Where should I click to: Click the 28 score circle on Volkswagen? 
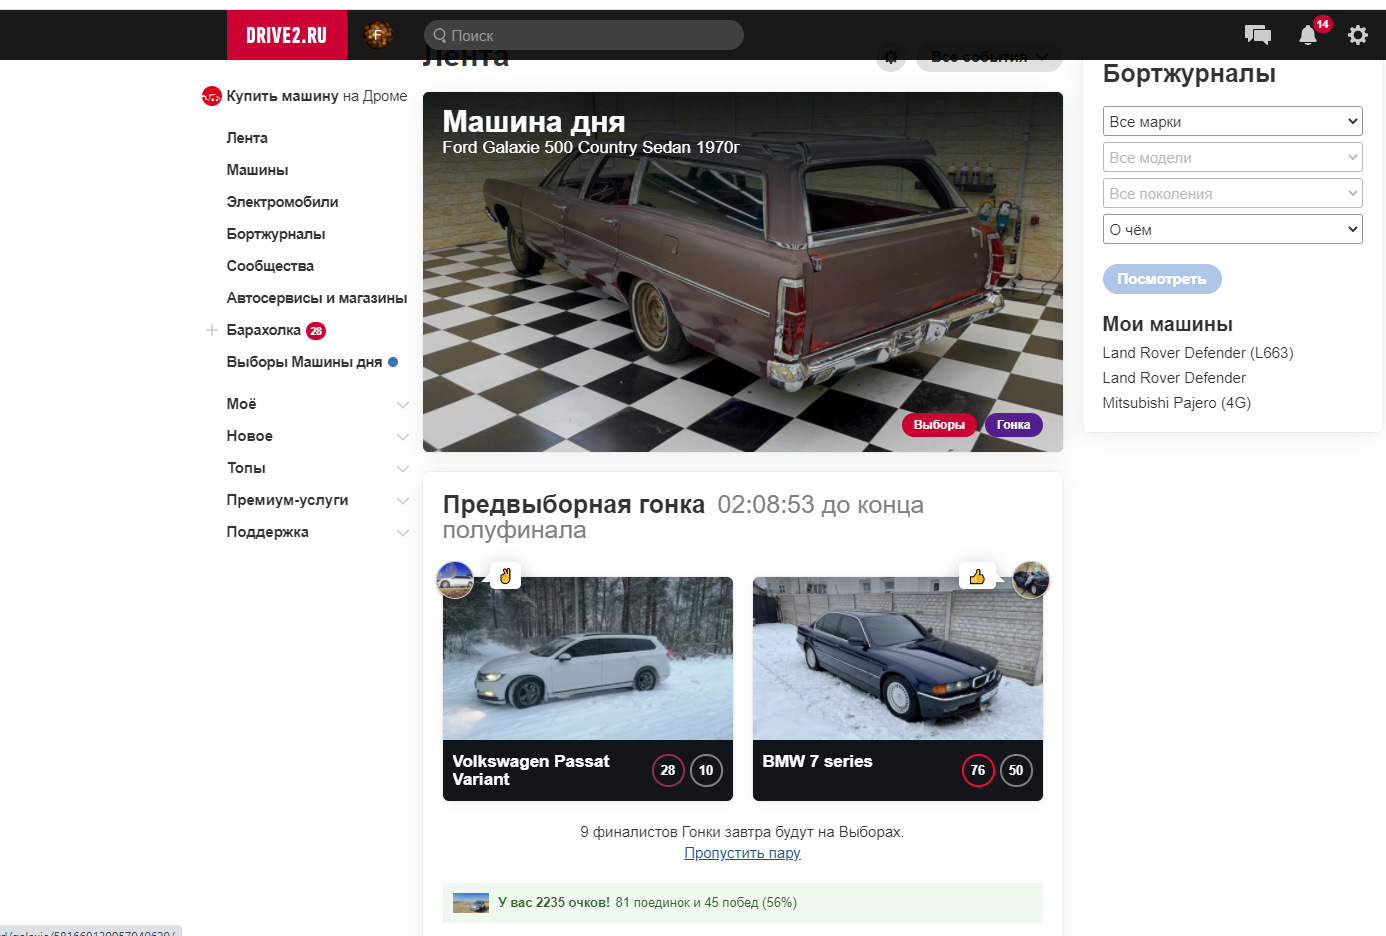[668, 770]
